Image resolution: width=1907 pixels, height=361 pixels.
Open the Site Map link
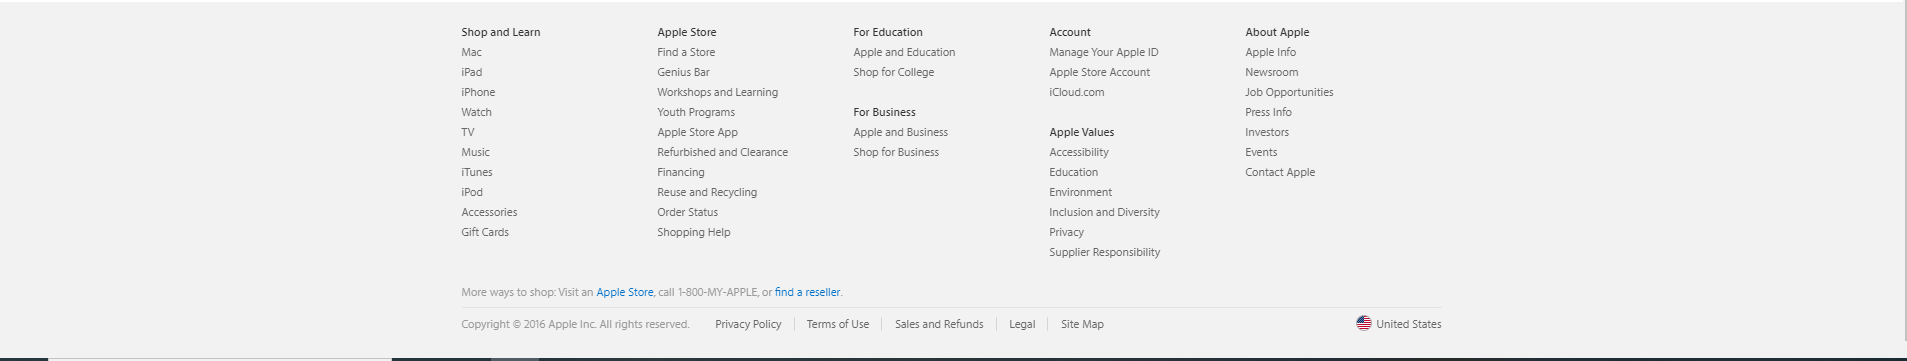point(1082,324)
